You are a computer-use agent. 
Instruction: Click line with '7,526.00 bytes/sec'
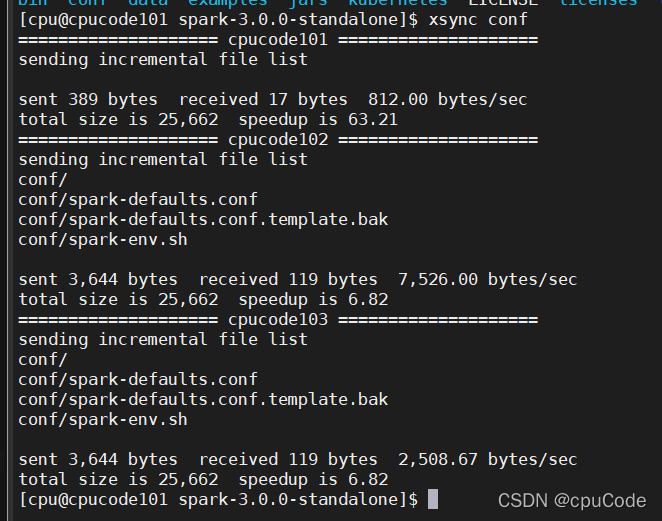pyautogui.click(x=298, y=279)
